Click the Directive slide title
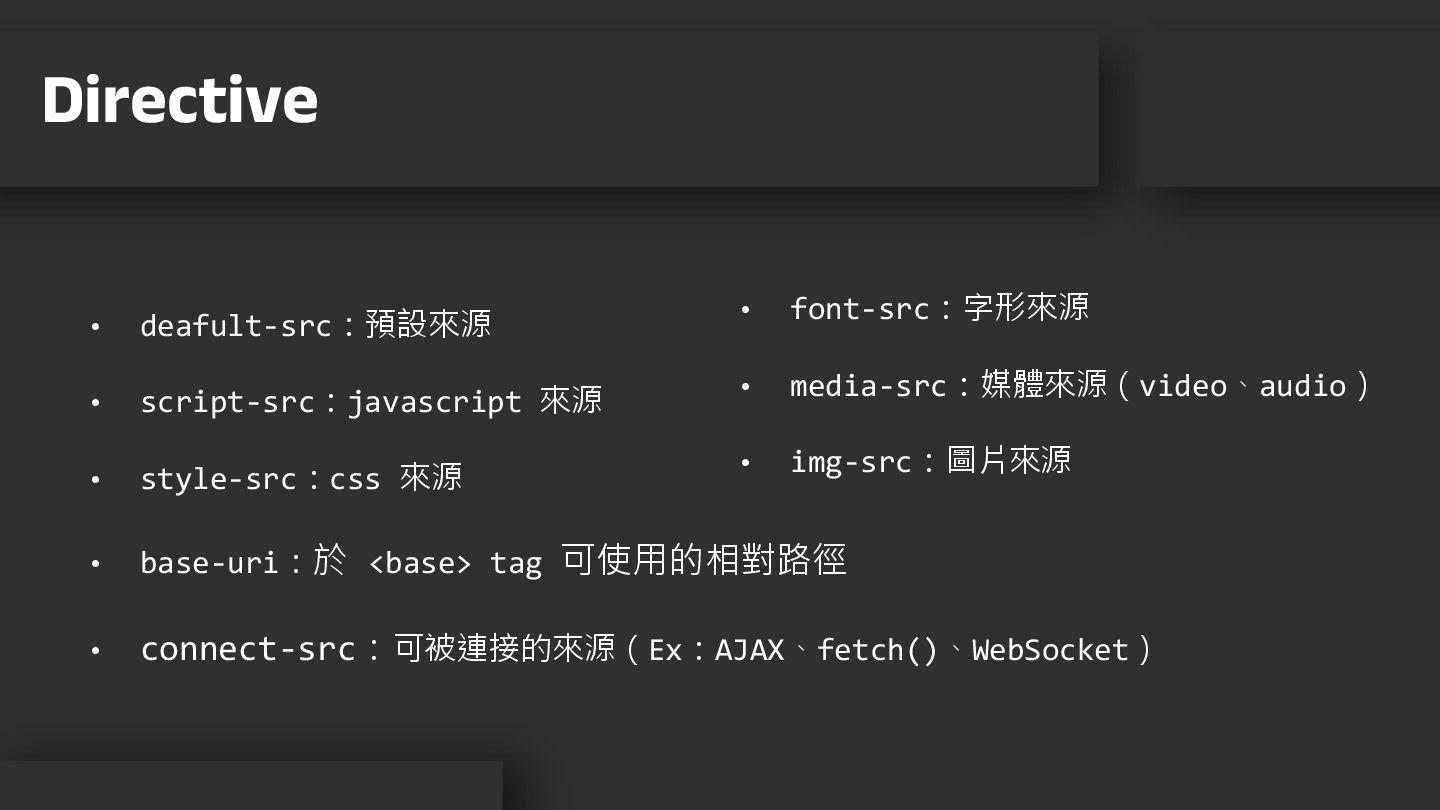The width and height of the screenshot is (1440, 810). click(180, 100)
